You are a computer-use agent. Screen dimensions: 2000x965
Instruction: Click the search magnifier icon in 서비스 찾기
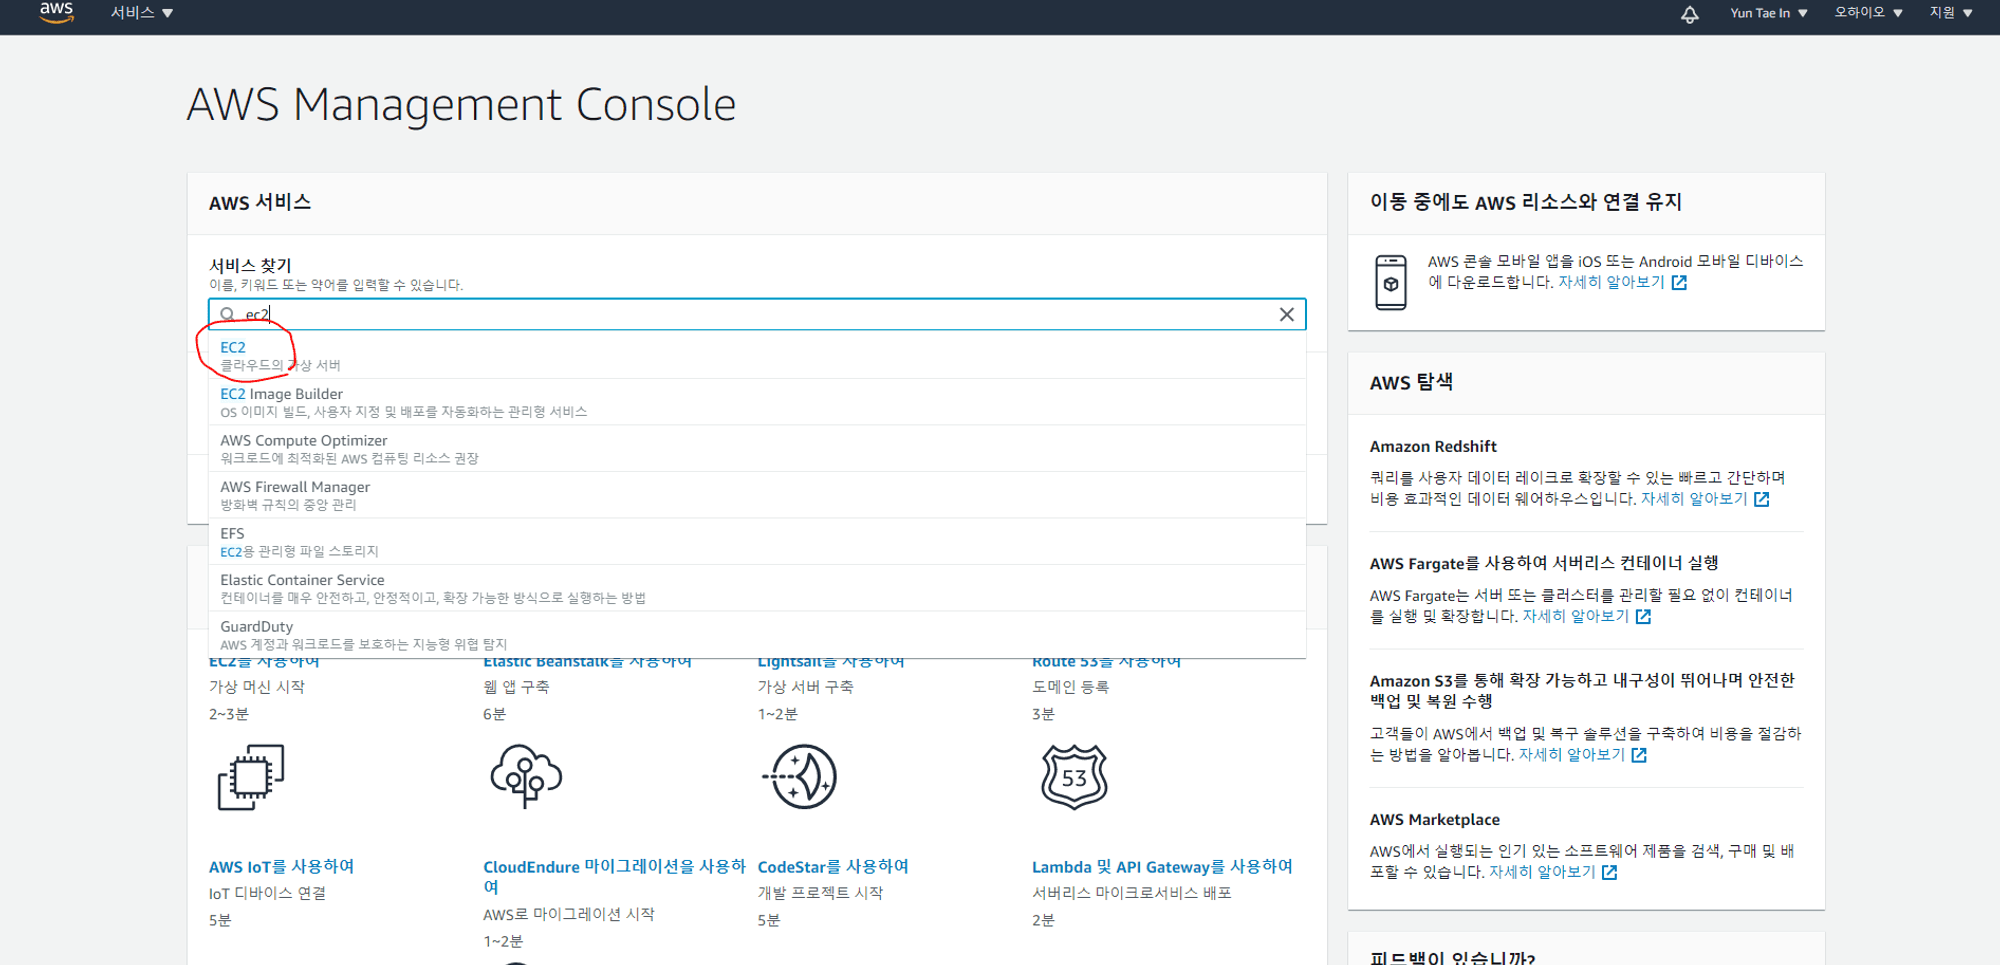227,314
